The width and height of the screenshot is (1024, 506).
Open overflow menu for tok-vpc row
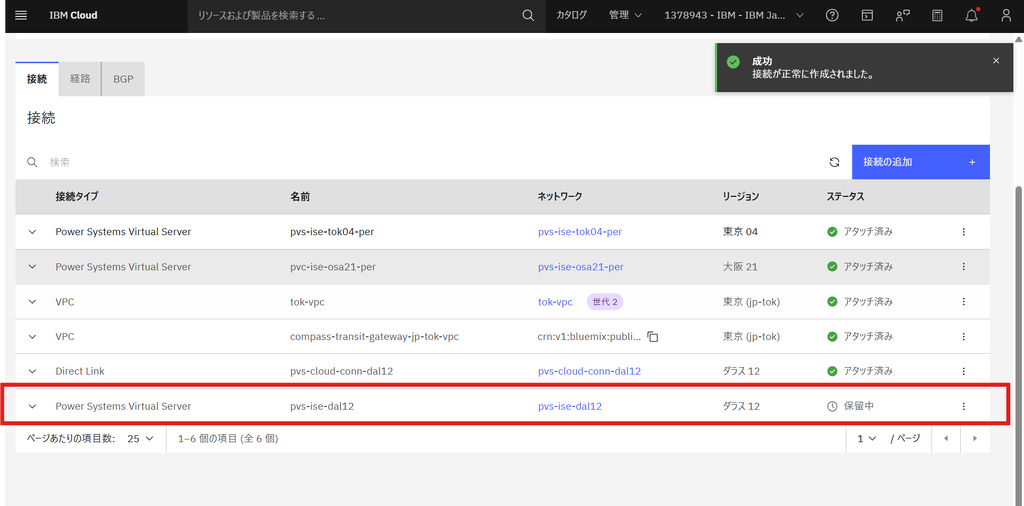[x=963, y=302]
